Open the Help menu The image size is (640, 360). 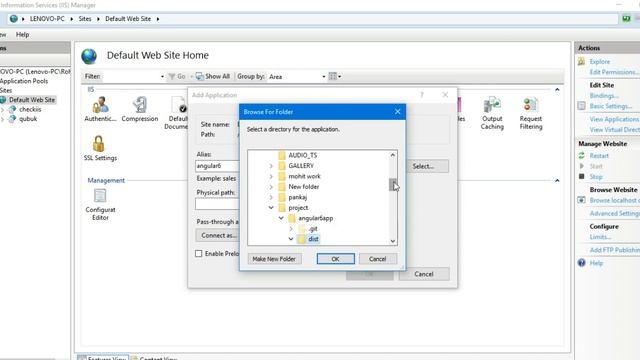coord(22,35)
